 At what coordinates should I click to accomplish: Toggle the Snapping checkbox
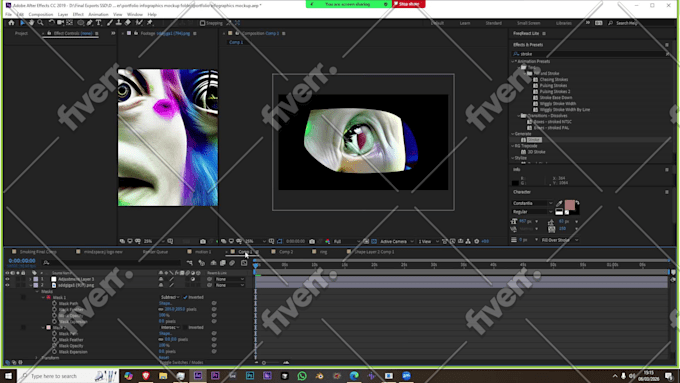pos(203,23)
